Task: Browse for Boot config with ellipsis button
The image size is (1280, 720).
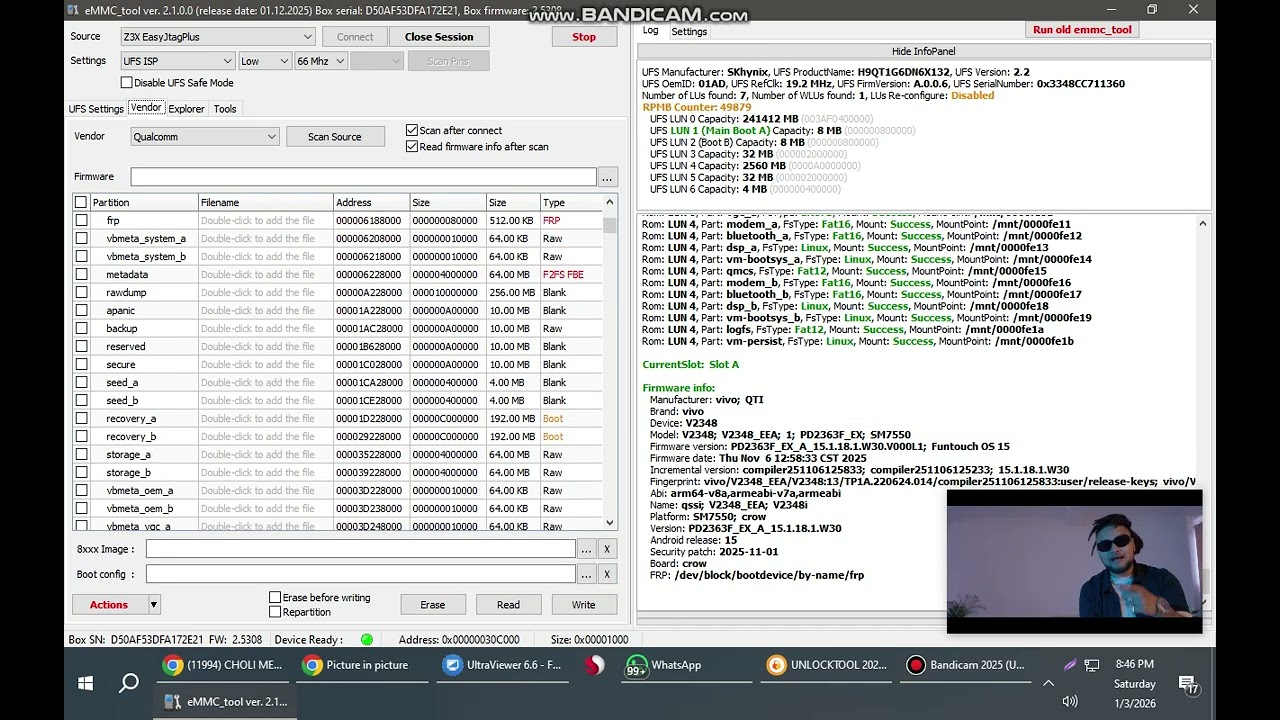Action: [586, 574]
